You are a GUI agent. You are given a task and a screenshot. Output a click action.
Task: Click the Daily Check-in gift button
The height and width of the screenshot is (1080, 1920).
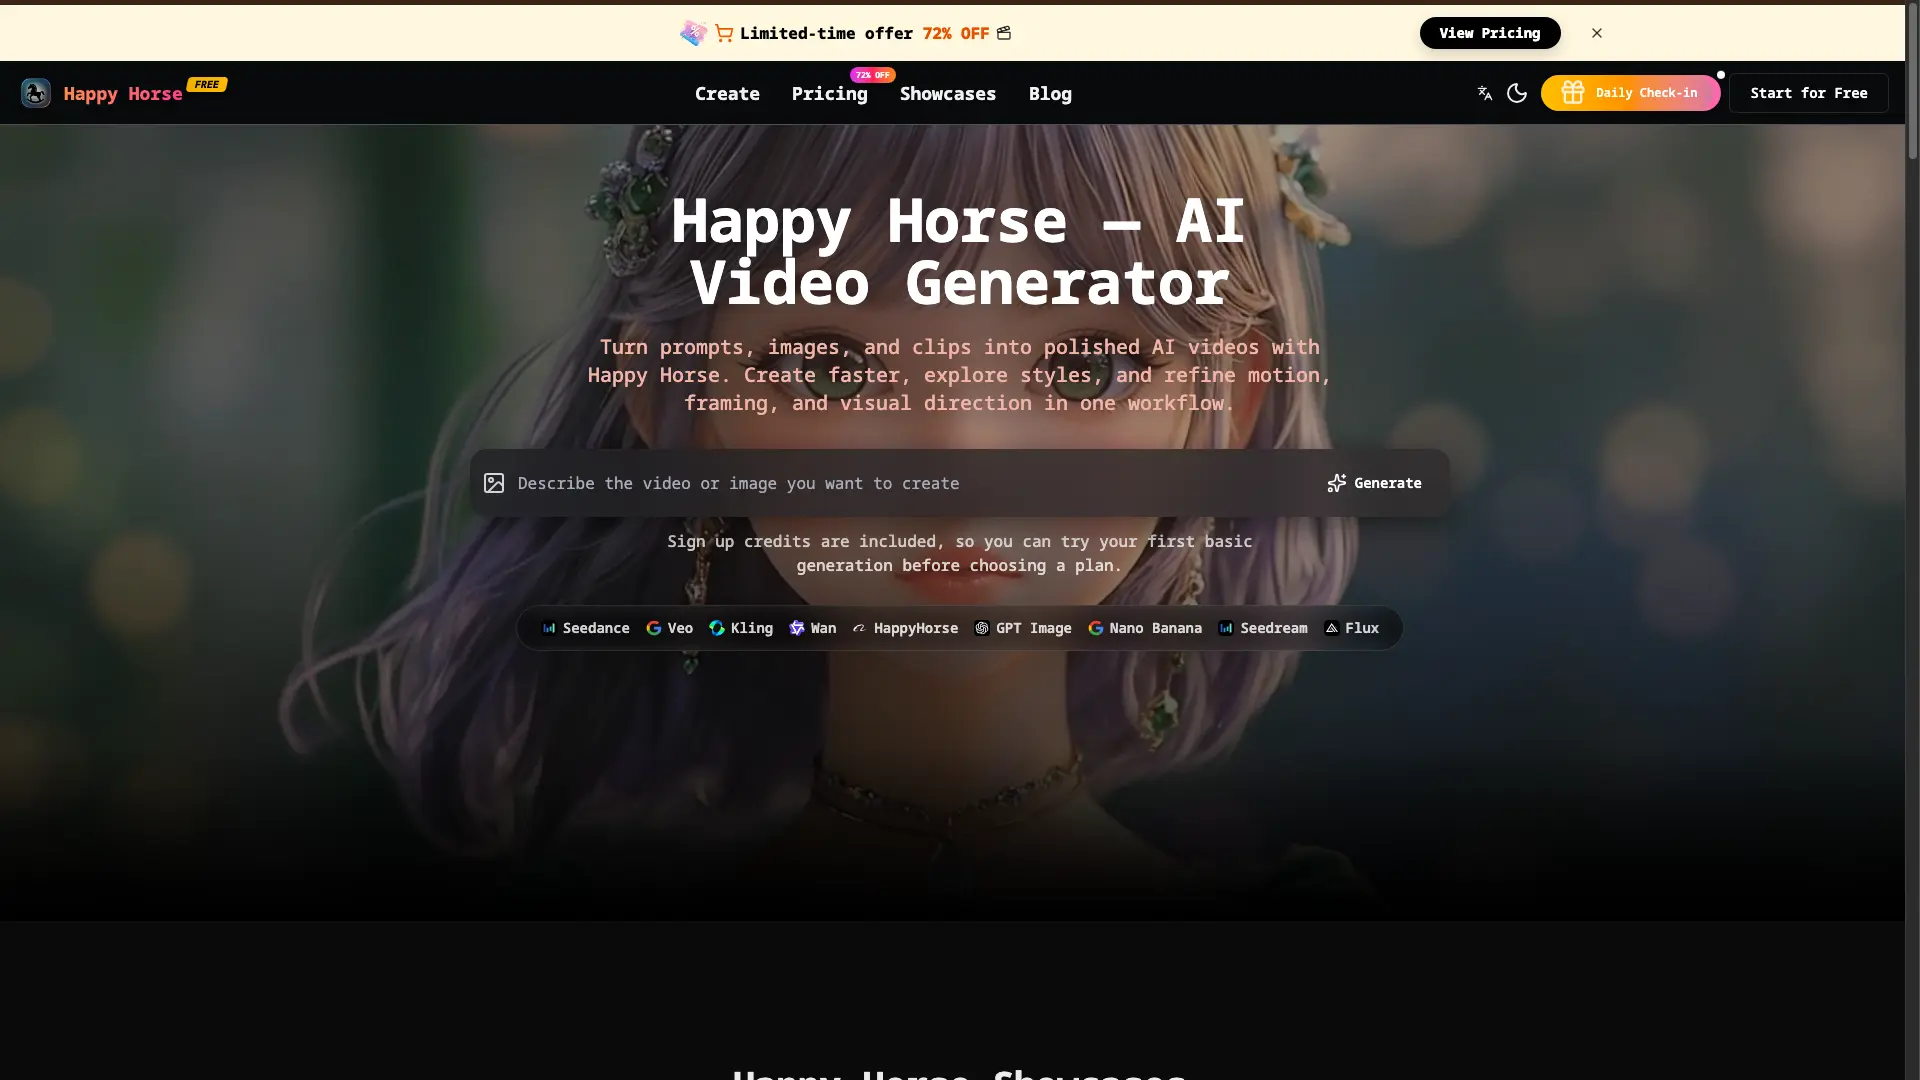click(1630, 93)
